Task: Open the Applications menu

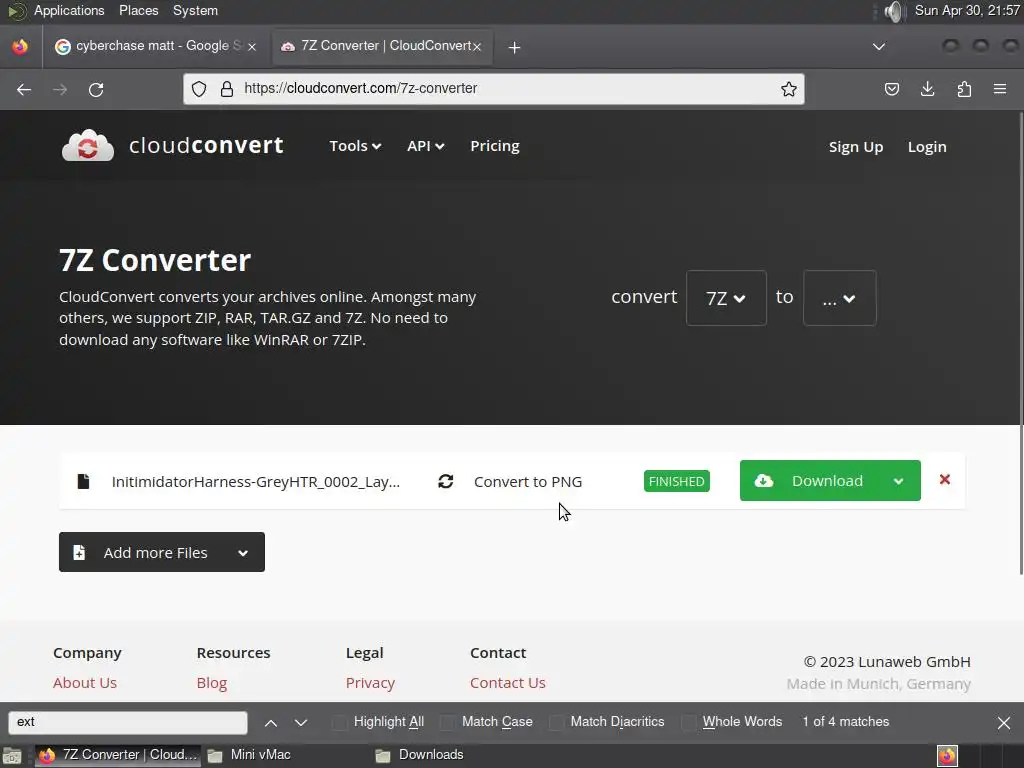Action: [69, 10]
